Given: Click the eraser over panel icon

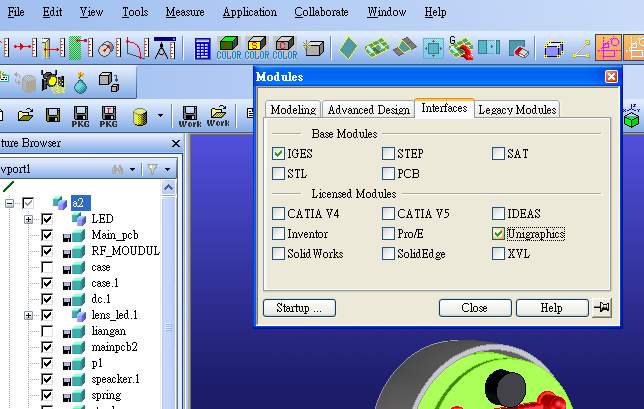Looking at the screenshot, I should pyautogui.click(x=518, y=49).
